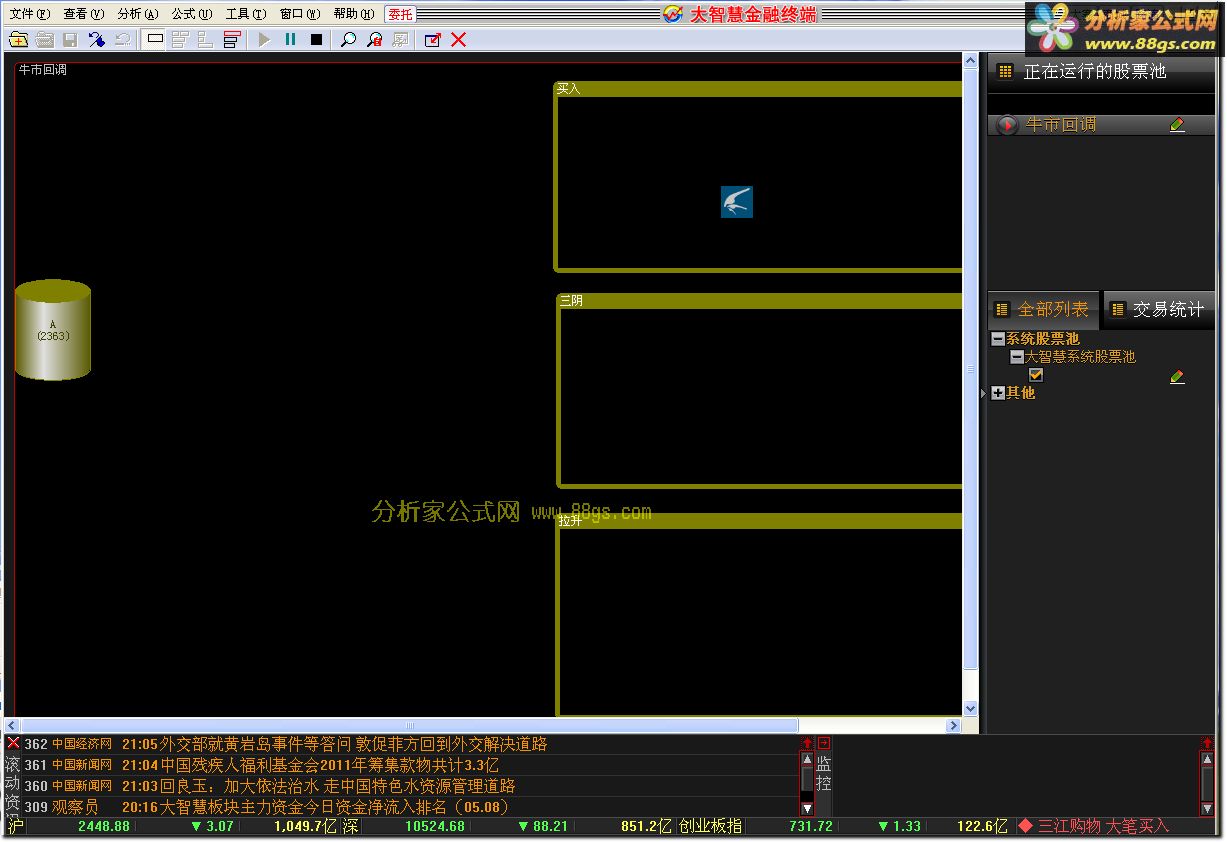Click the magnifier with red lock icon
This screenshot has height=842, width=1227.
[x=374, y=40]
